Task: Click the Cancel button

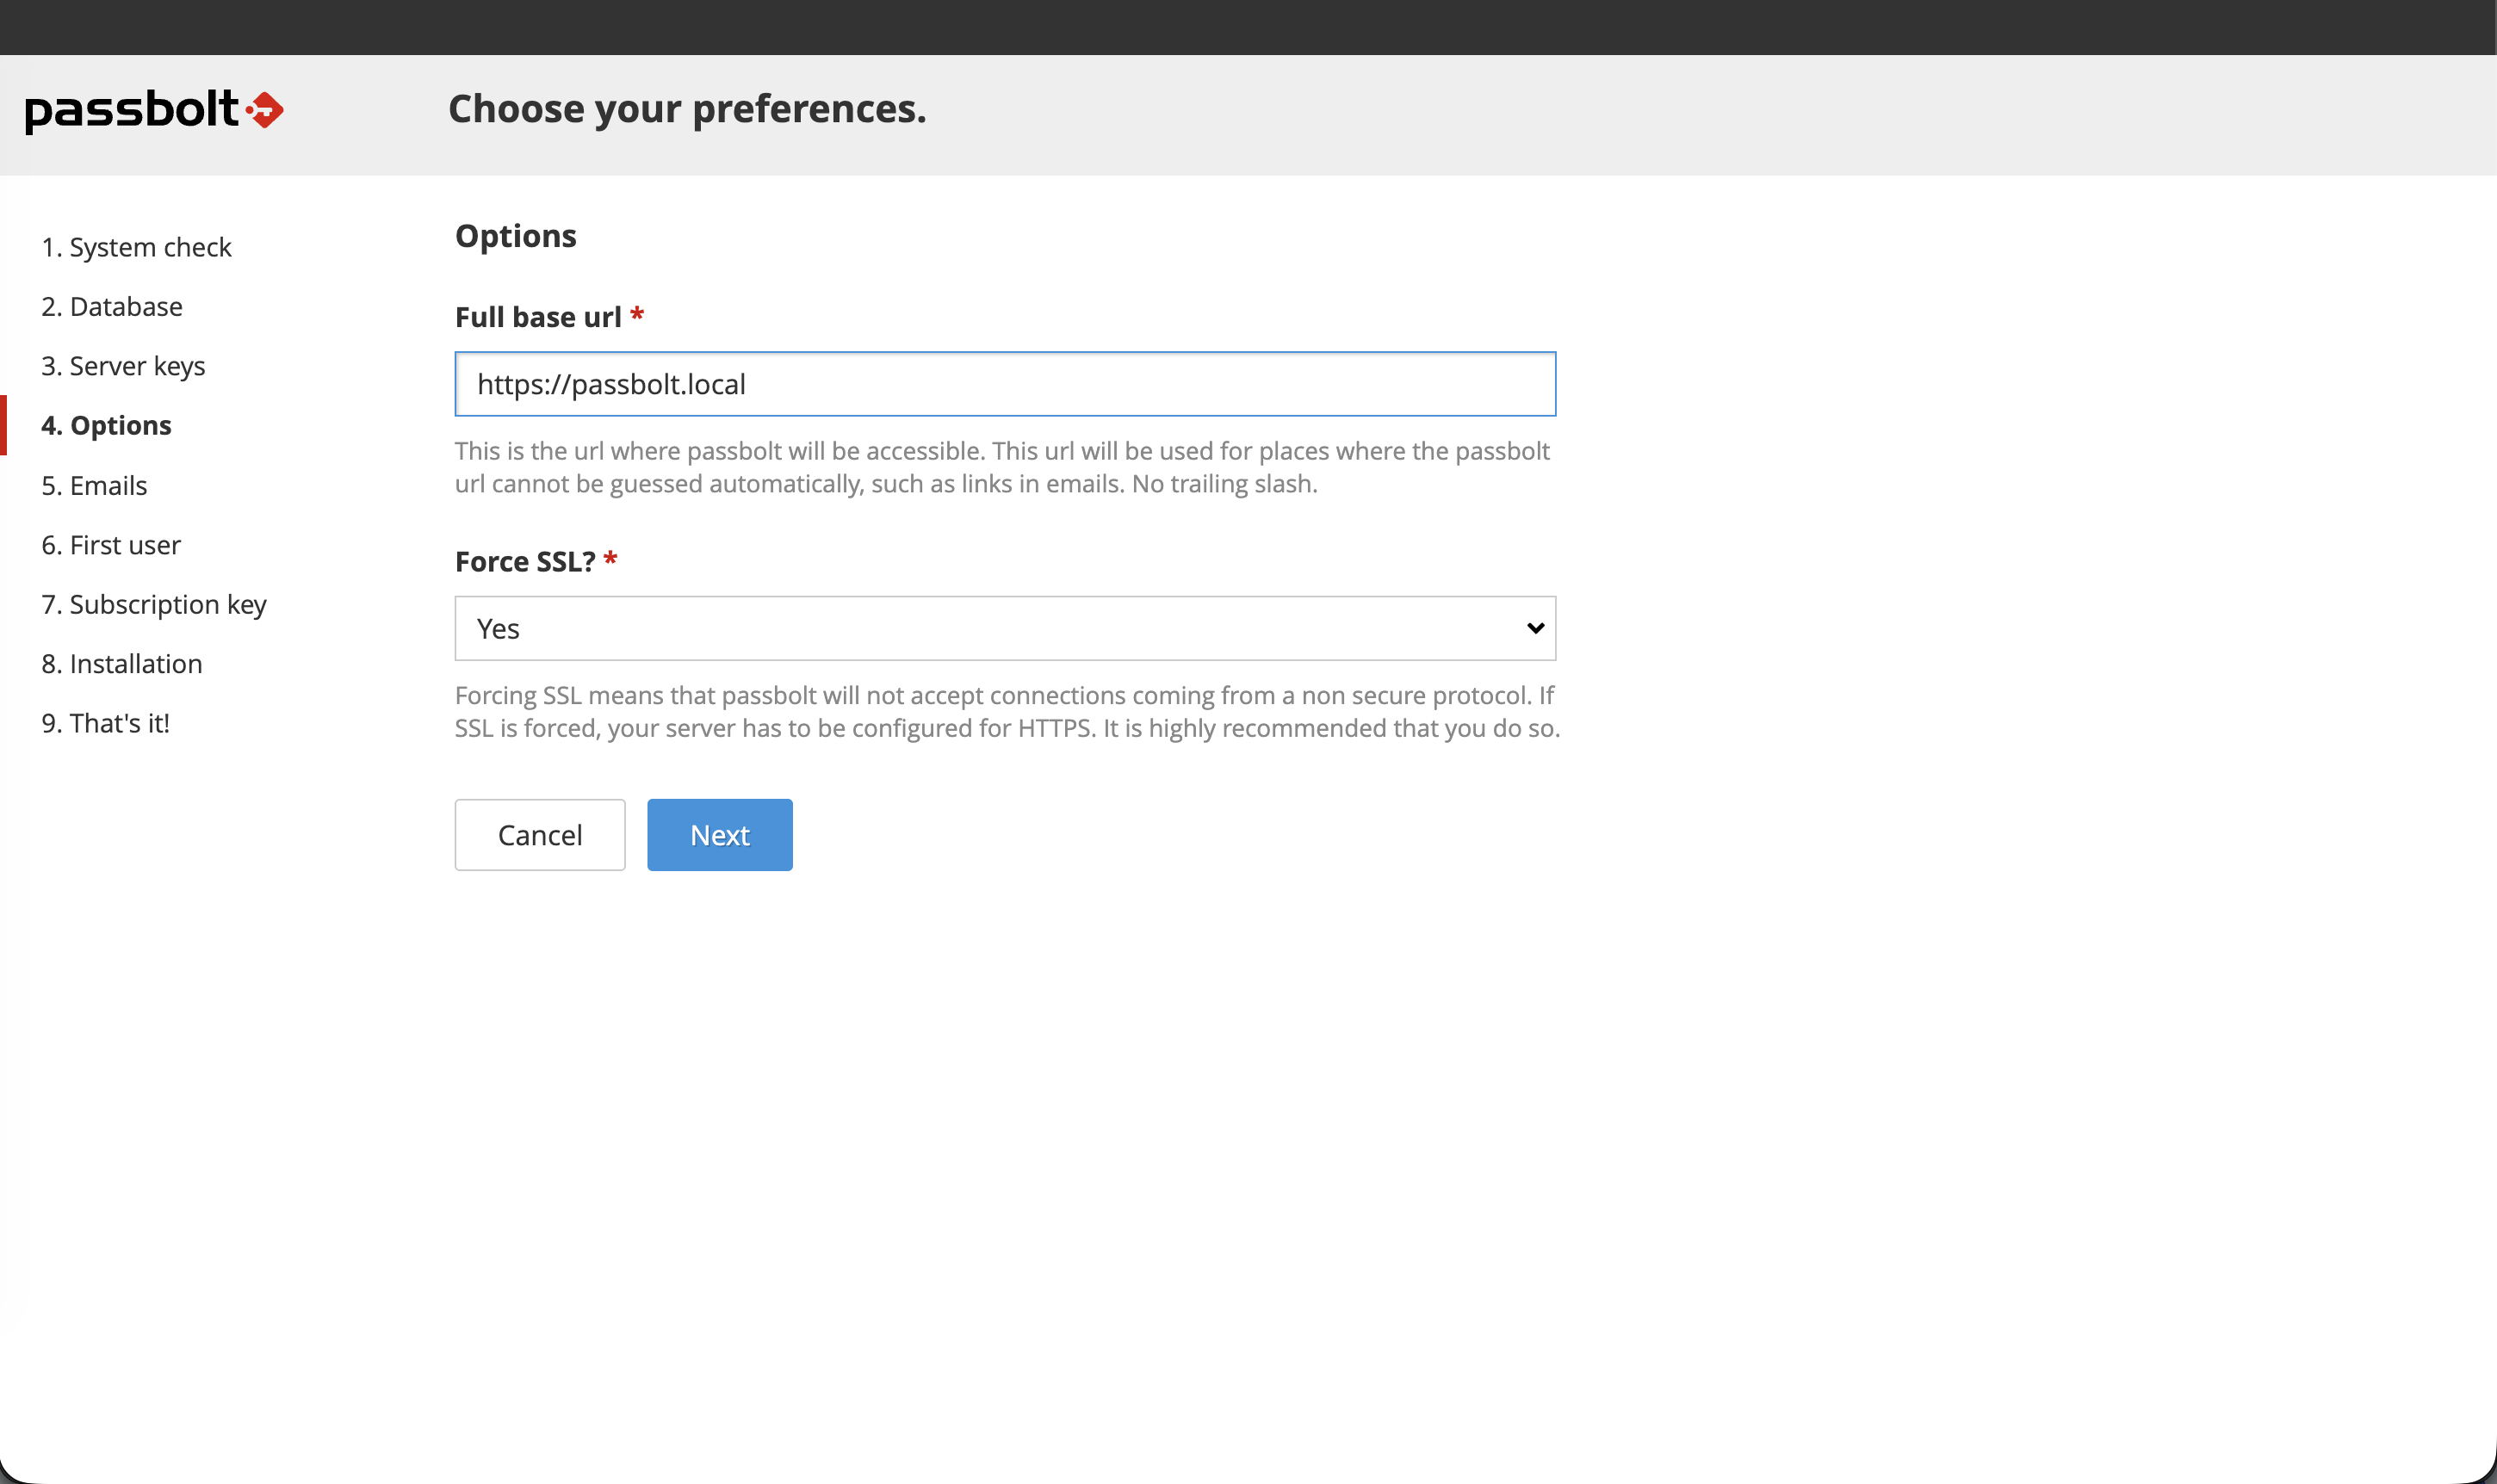Action: click(540, 835)
